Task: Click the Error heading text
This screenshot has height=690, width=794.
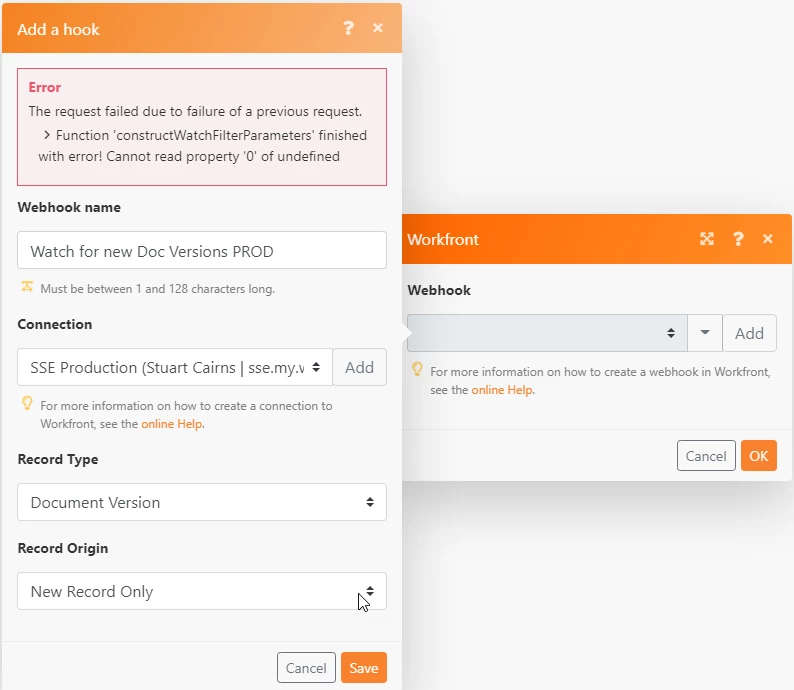Action: coord(45,88)
